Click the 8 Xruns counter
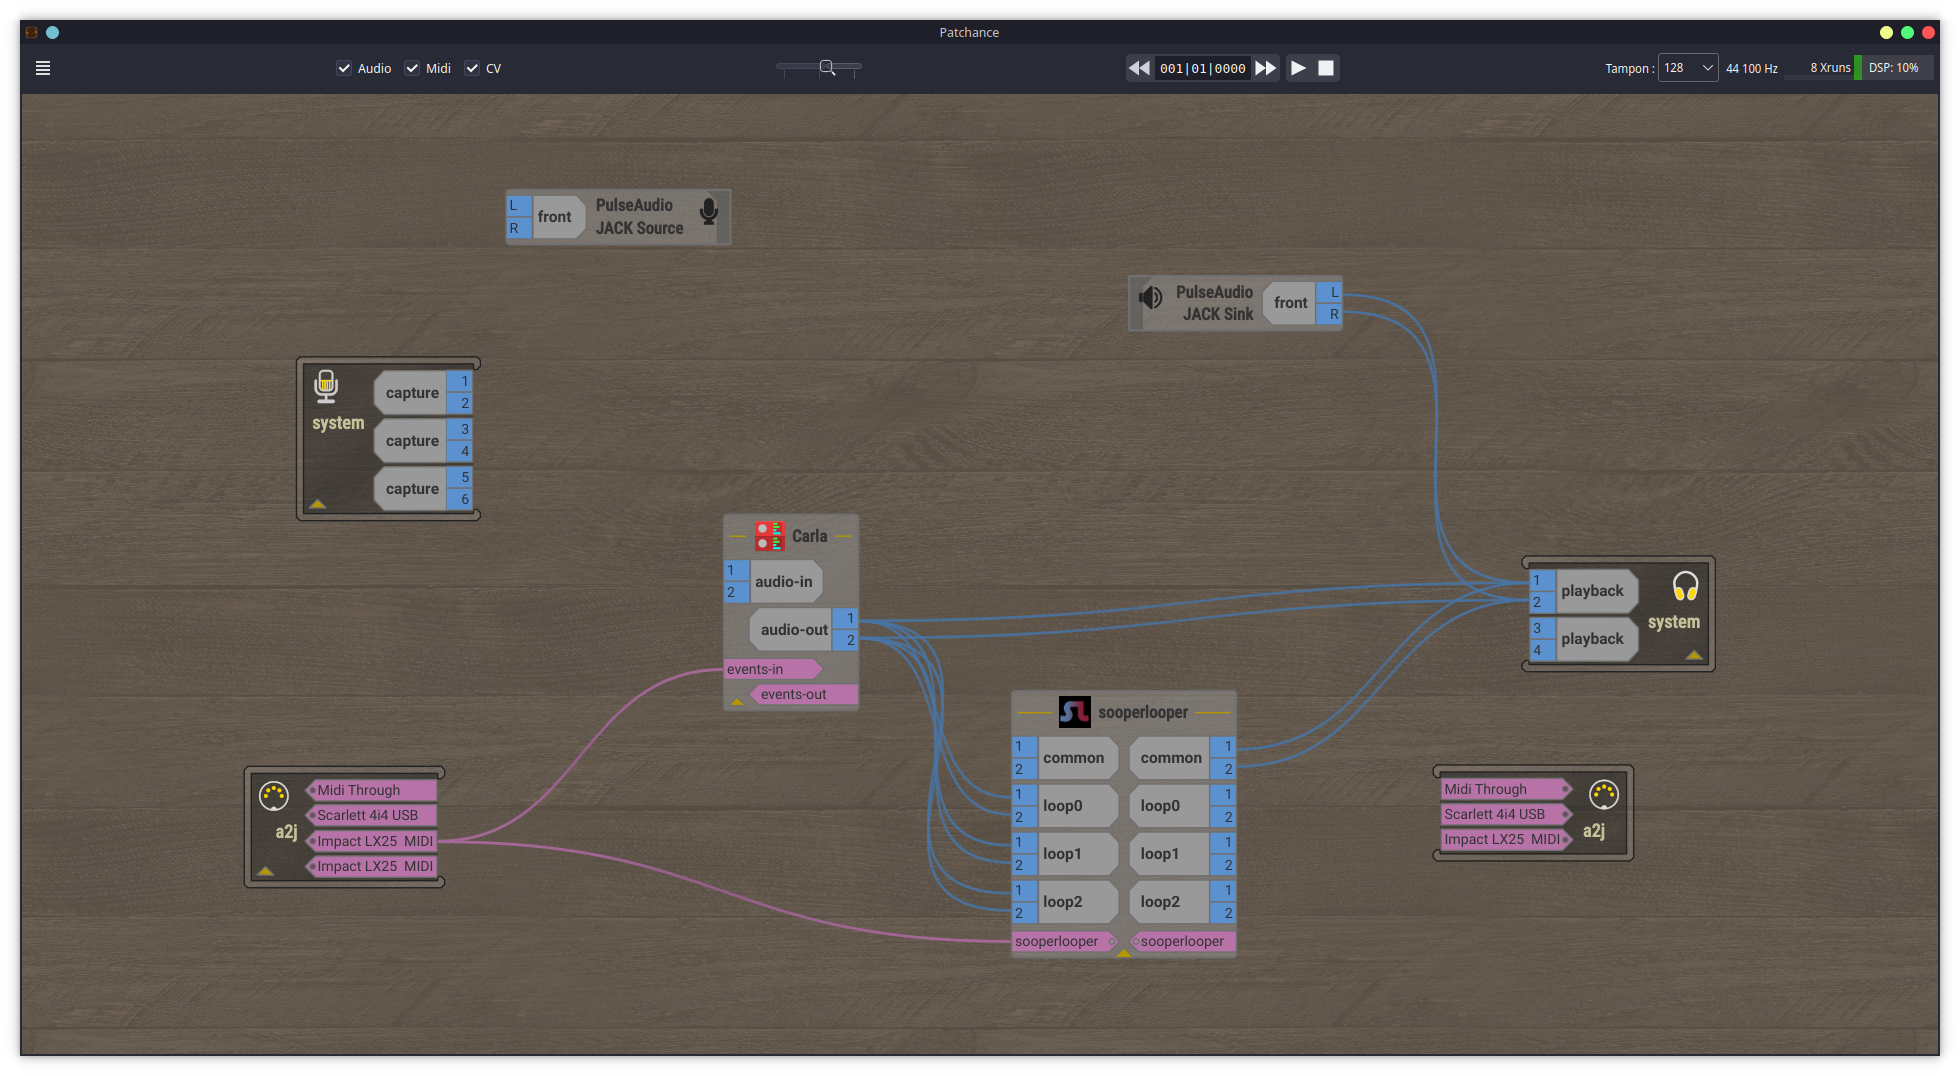The width and height of the screenshot is (1960, 1076). [x=1829, y=68]
